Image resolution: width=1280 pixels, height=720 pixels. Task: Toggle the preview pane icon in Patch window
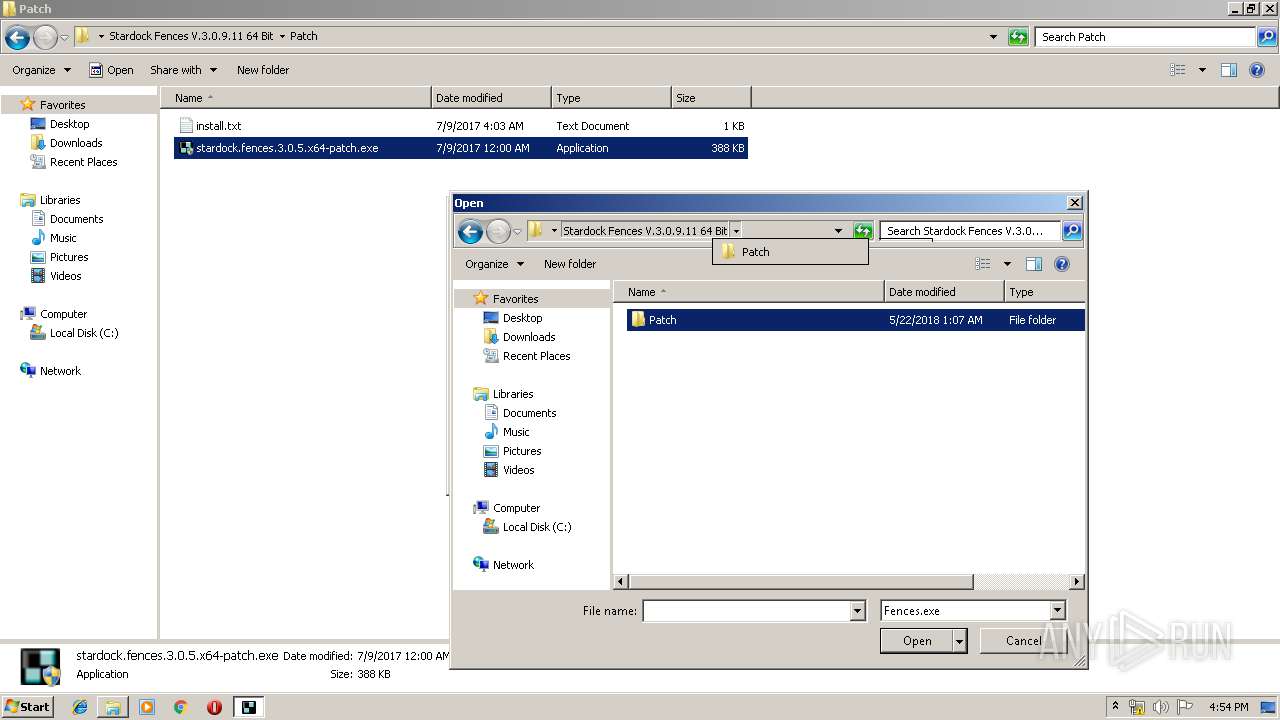click(1229, 70)
